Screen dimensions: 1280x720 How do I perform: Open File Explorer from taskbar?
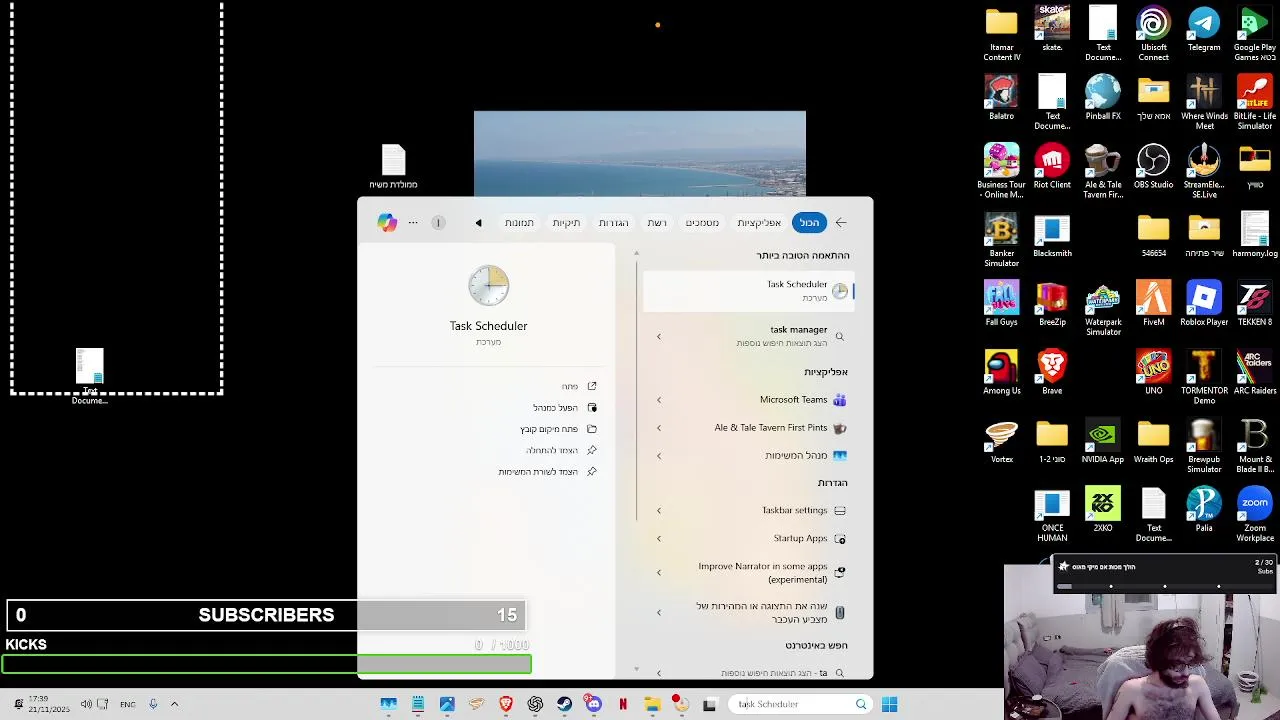pyautogui.click(x=652, y=704)
